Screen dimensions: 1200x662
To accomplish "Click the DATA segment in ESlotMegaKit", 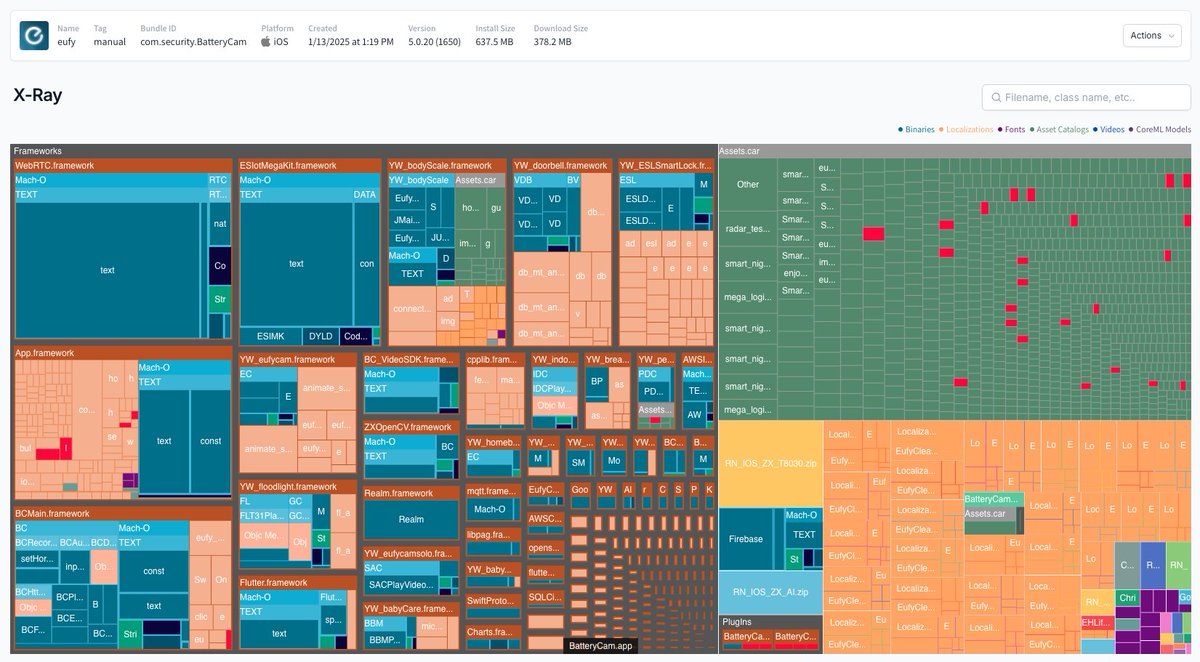I will tap(365, 194).
